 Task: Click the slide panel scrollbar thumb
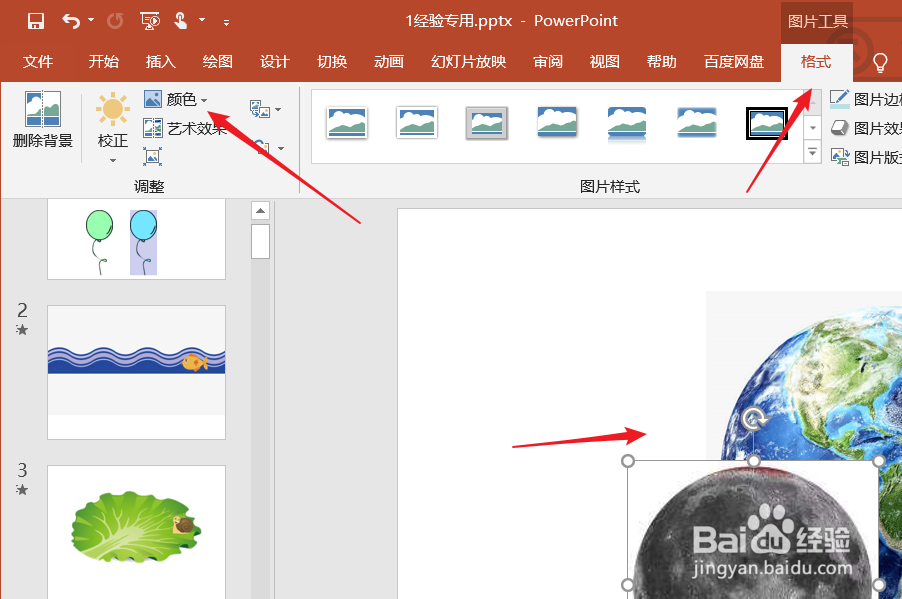coord(260,241)
